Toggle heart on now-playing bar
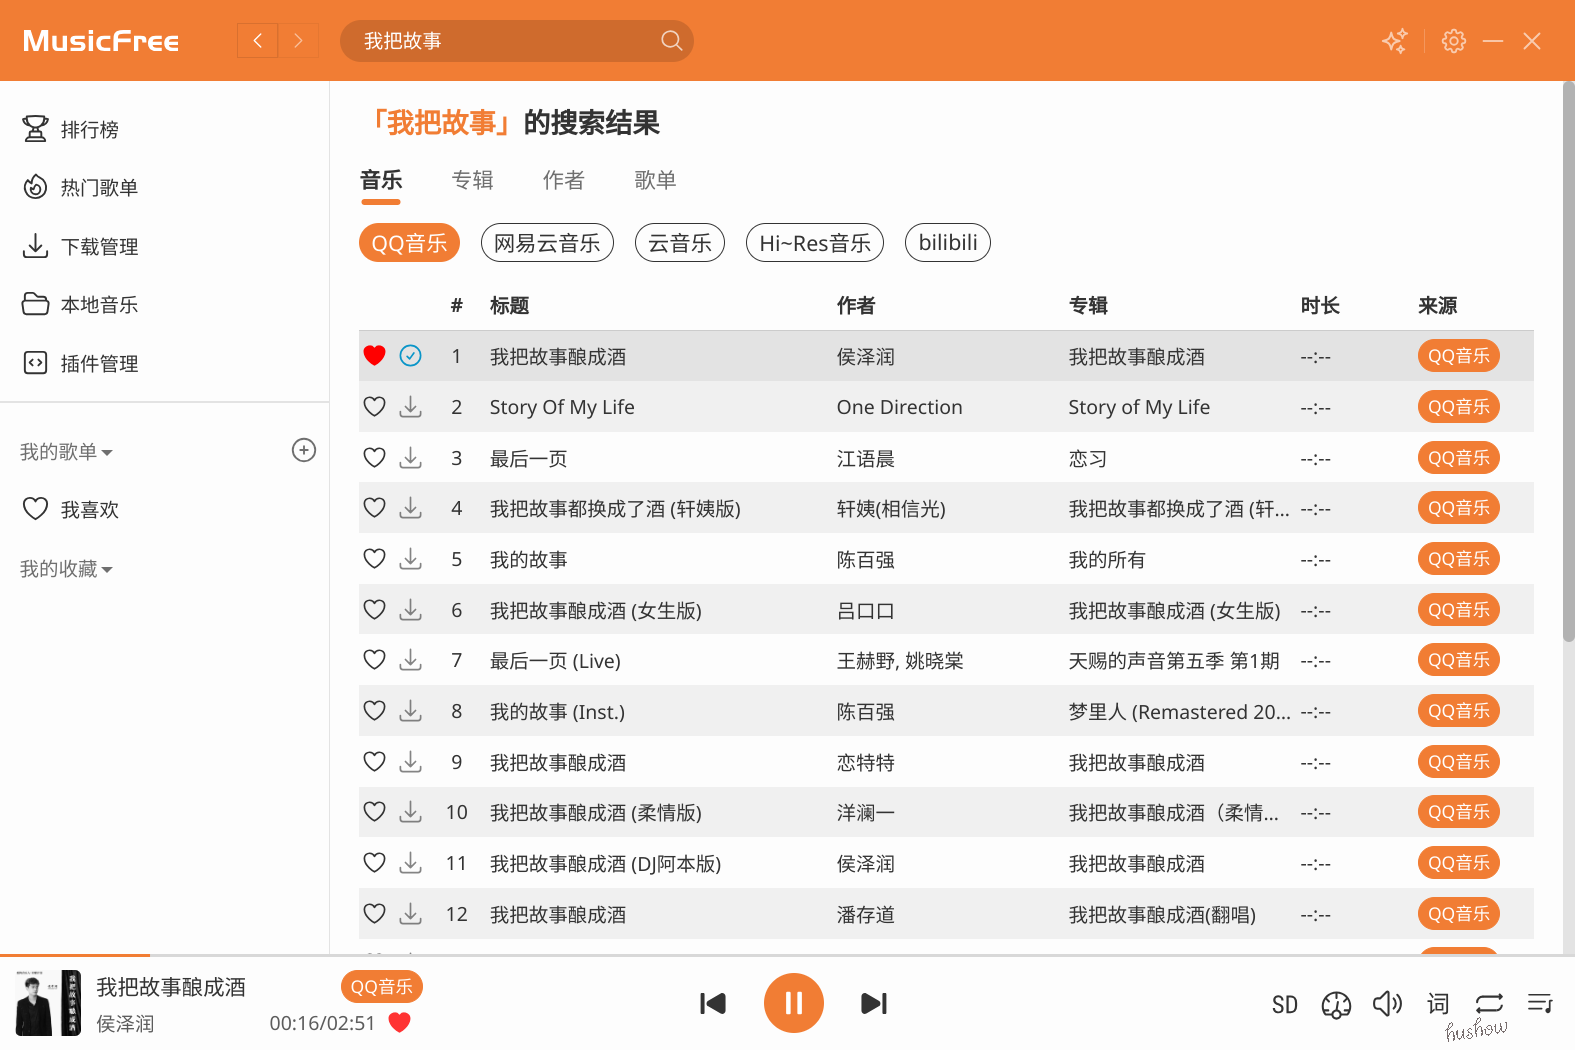The width and height of the screenshot is (1575, 1050). [400, 1022]
